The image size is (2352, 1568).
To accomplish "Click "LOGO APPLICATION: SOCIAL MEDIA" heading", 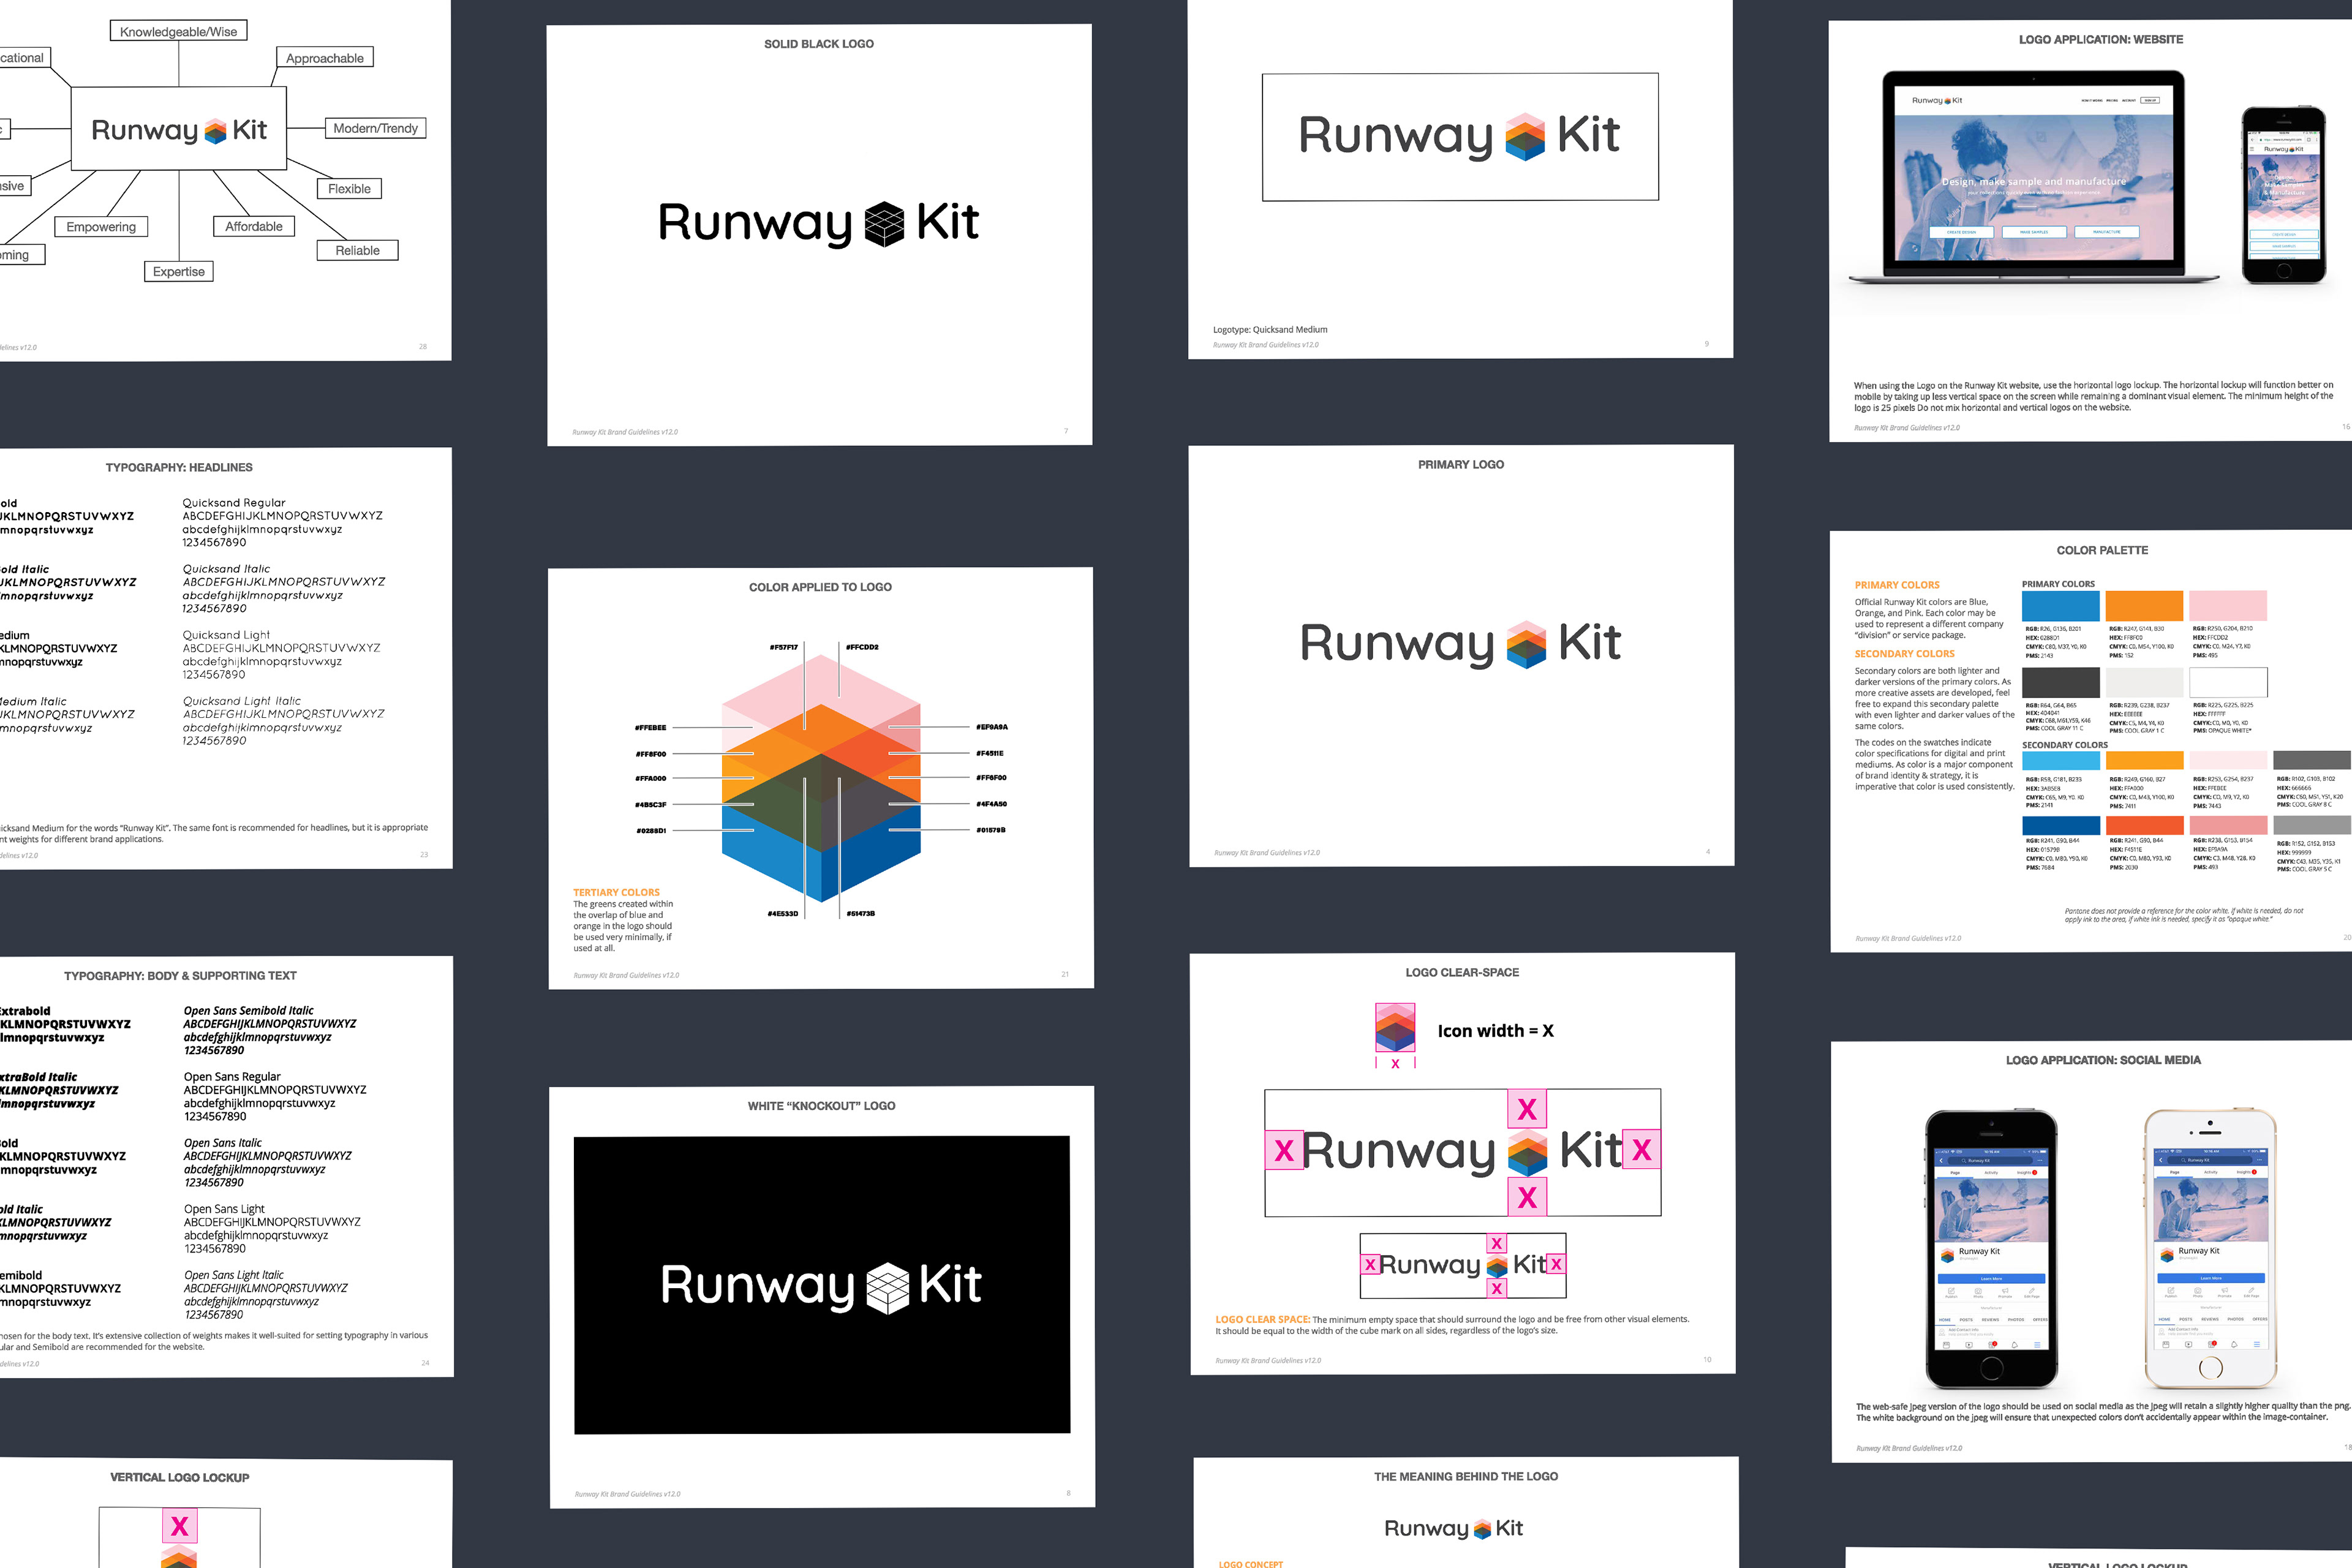I will (x=2103, y=1060).
